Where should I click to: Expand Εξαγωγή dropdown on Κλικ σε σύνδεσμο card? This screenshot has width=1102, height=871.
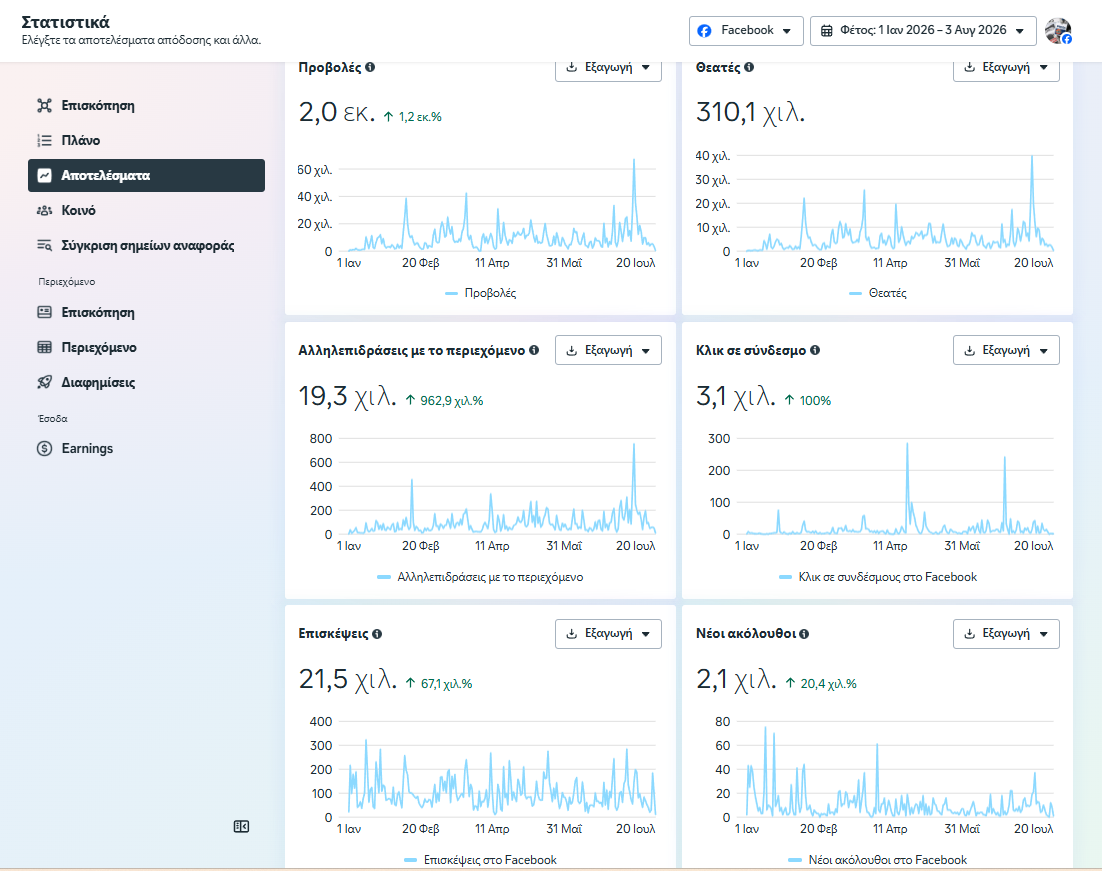(1006, 350)
